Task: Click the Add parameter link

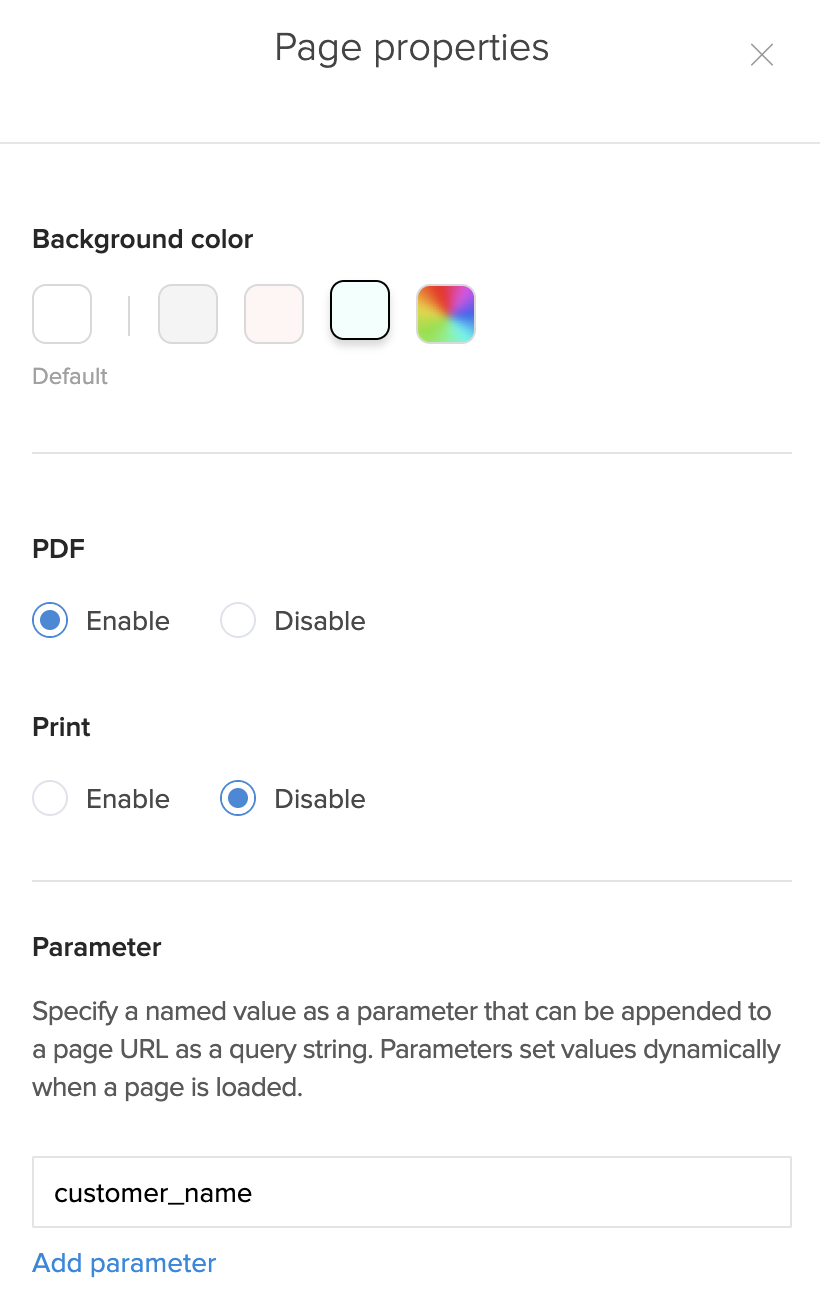Action: pyautogui.click(x=124, y=1263)
